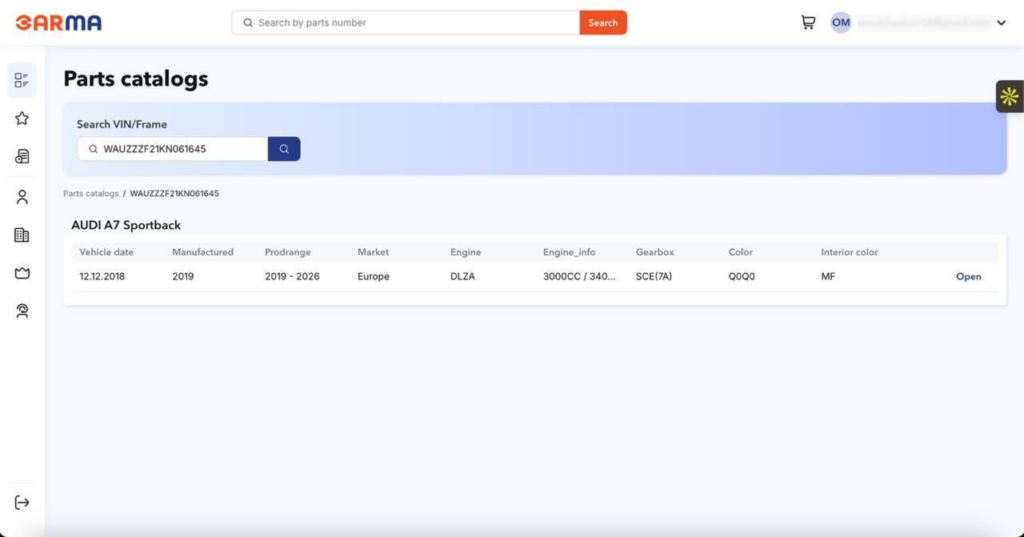Image resolution: width=1024 pixels, height=537 pixels.
Task: Go to Parts catalogs breadcrumb link
Action: 91,194
